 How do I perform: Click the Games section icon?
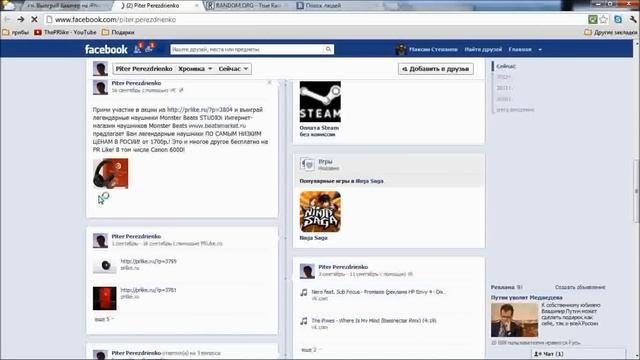(307, 164)
